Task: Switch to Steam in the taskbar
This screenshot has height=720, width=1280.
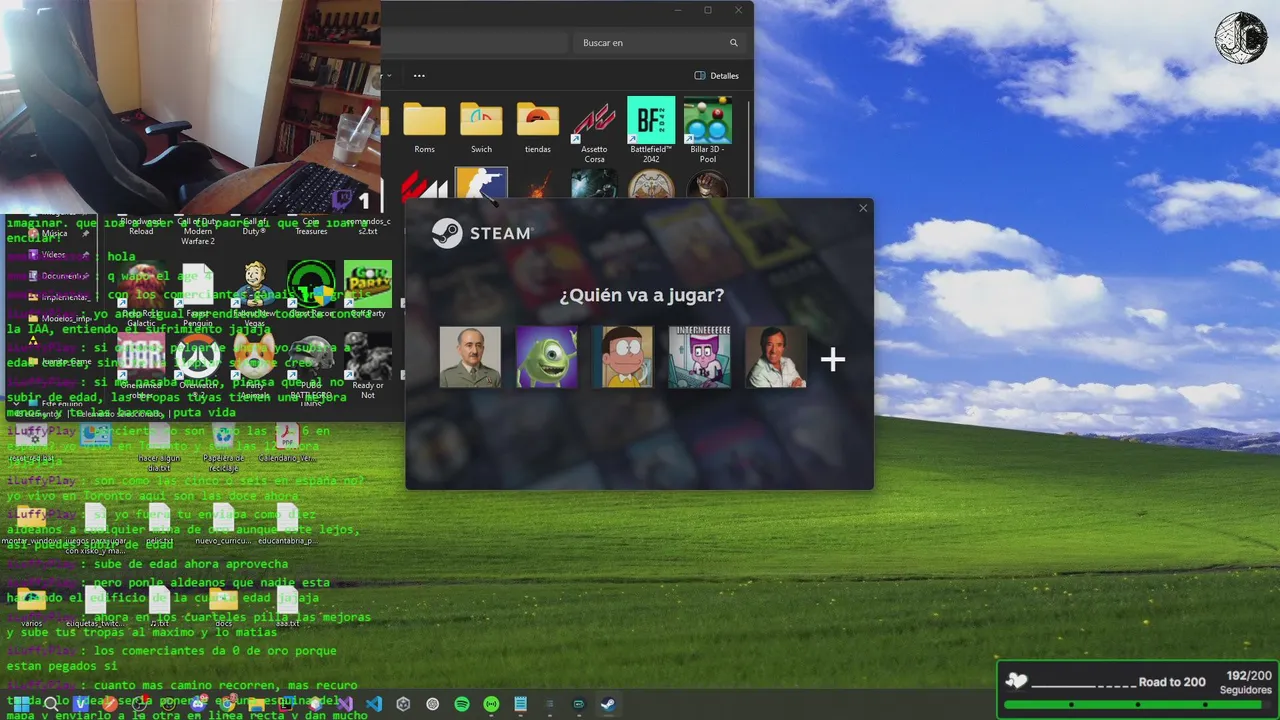Action: coord(607,704)
